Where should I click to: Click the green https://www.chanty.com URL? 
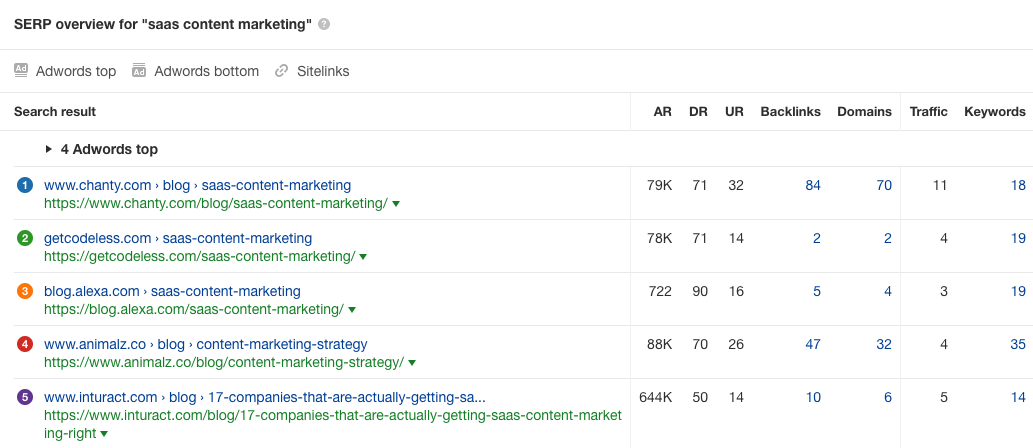pyautogui.click(x=216, y=204)
